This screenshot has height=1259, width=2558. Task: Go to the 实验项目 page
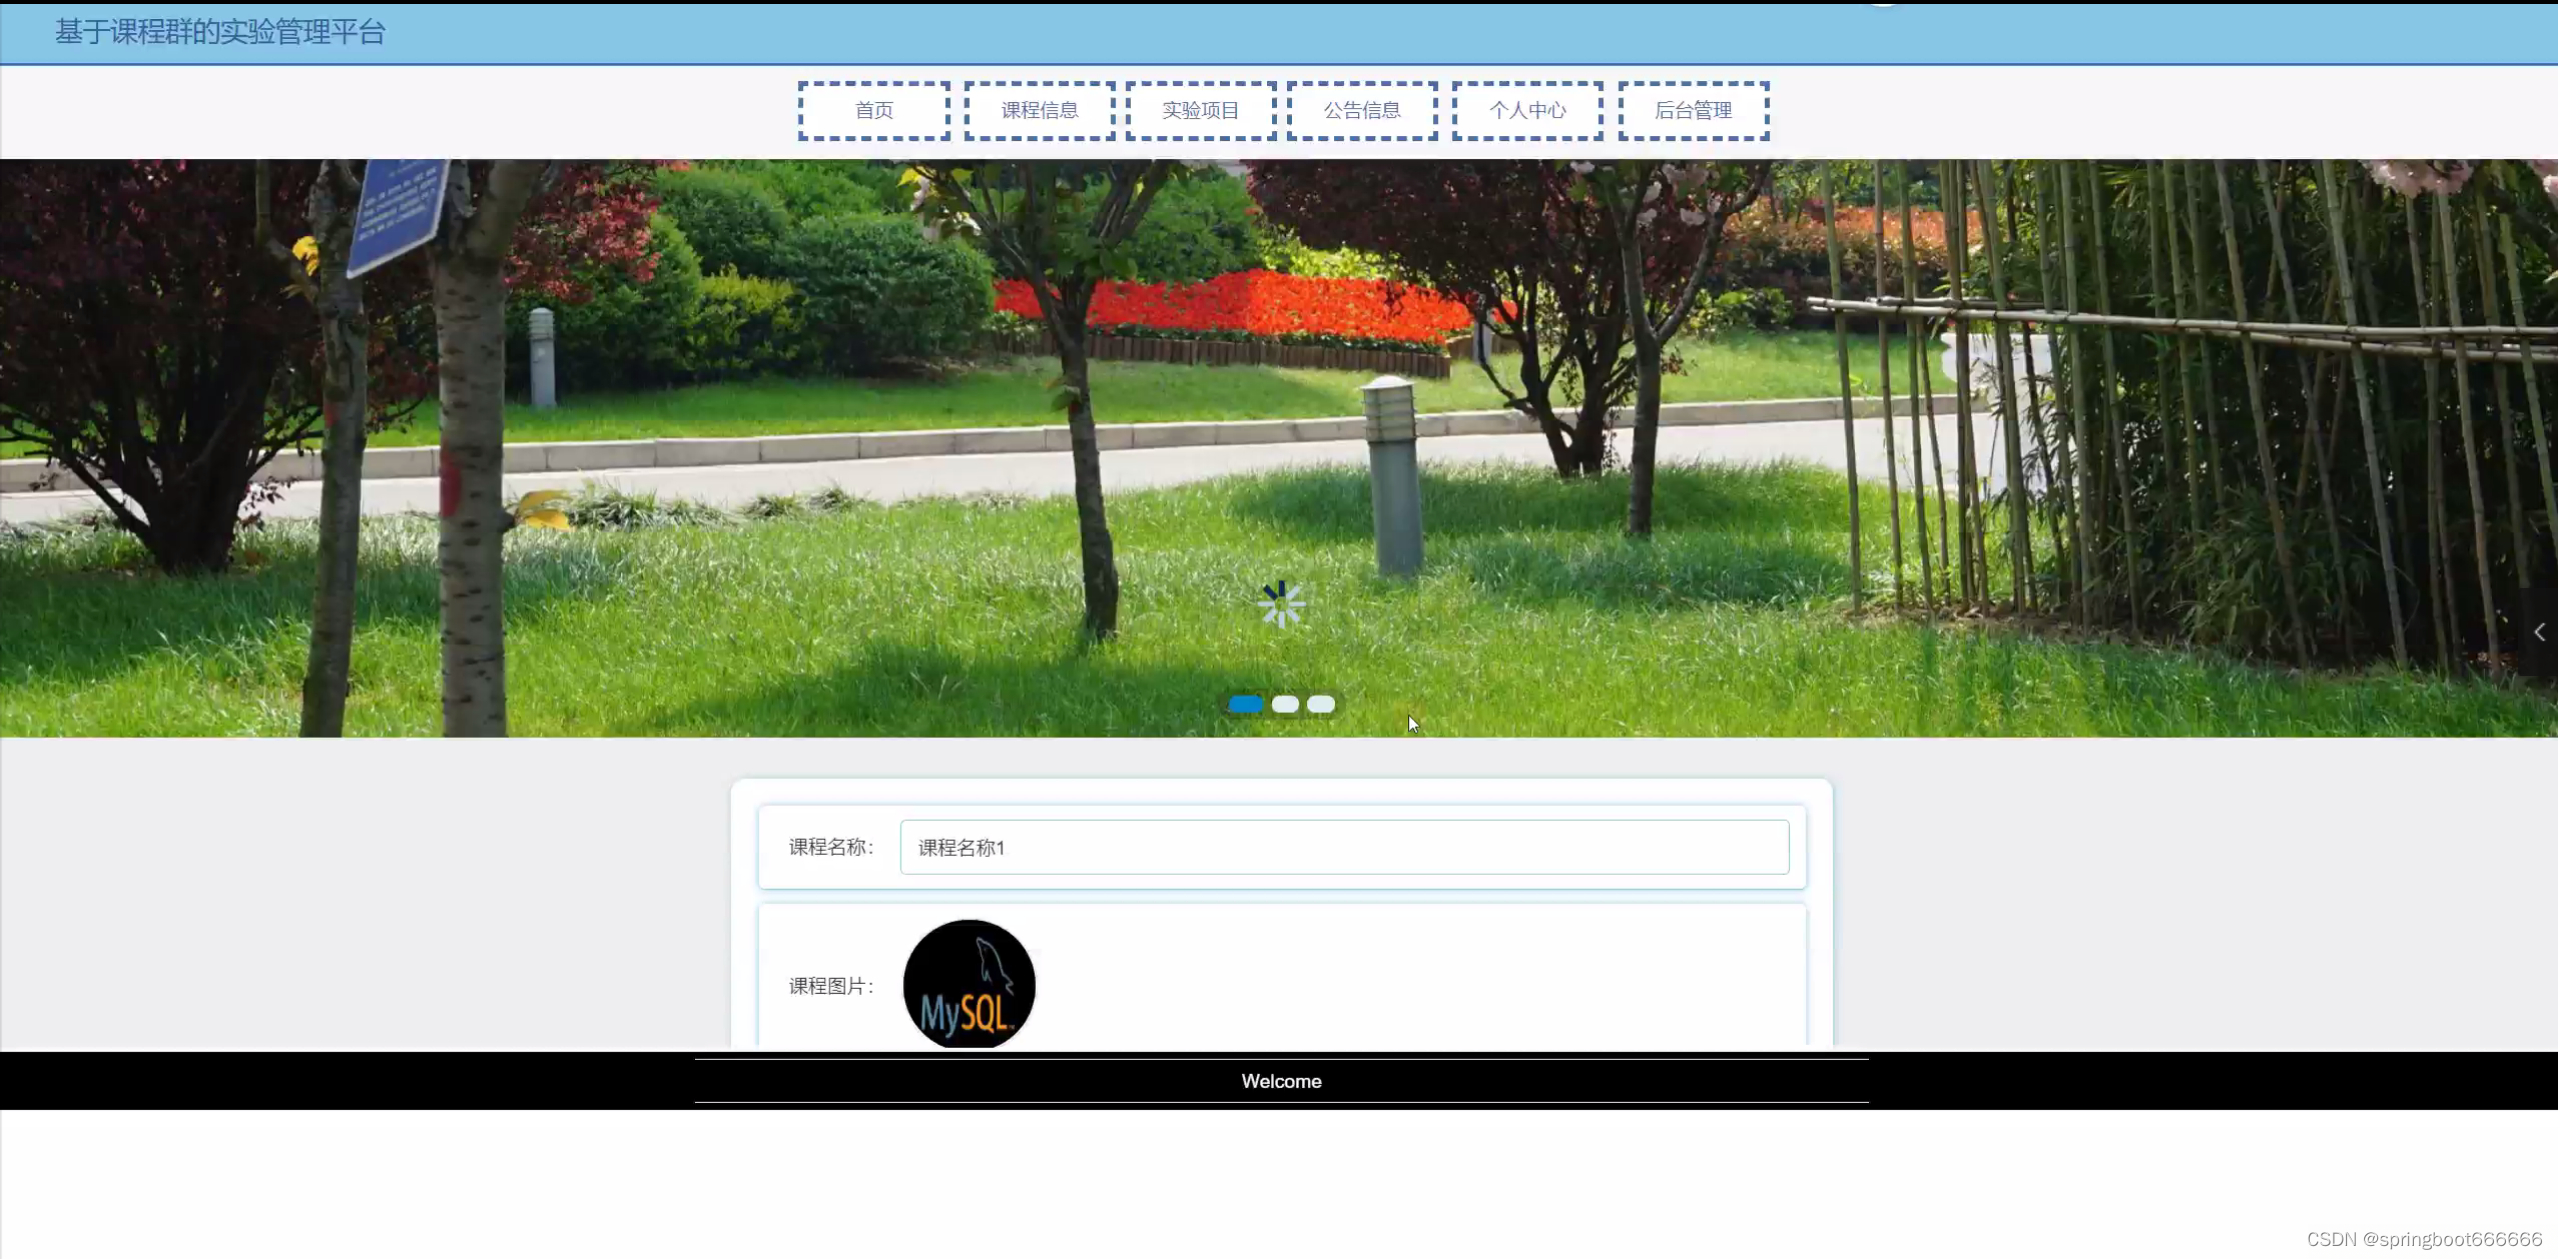[1200, 110]
